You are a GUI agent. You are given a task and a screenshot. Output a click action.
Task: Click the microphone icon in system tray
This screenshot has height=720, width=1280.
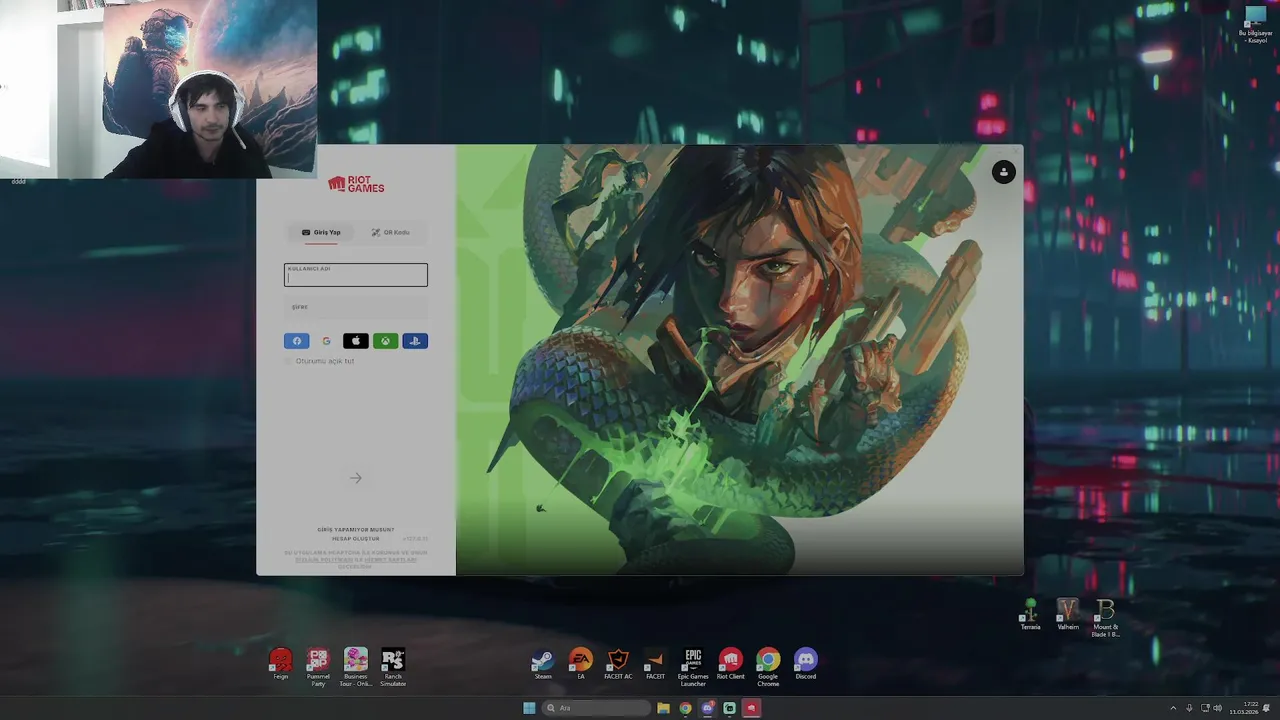1189,708
